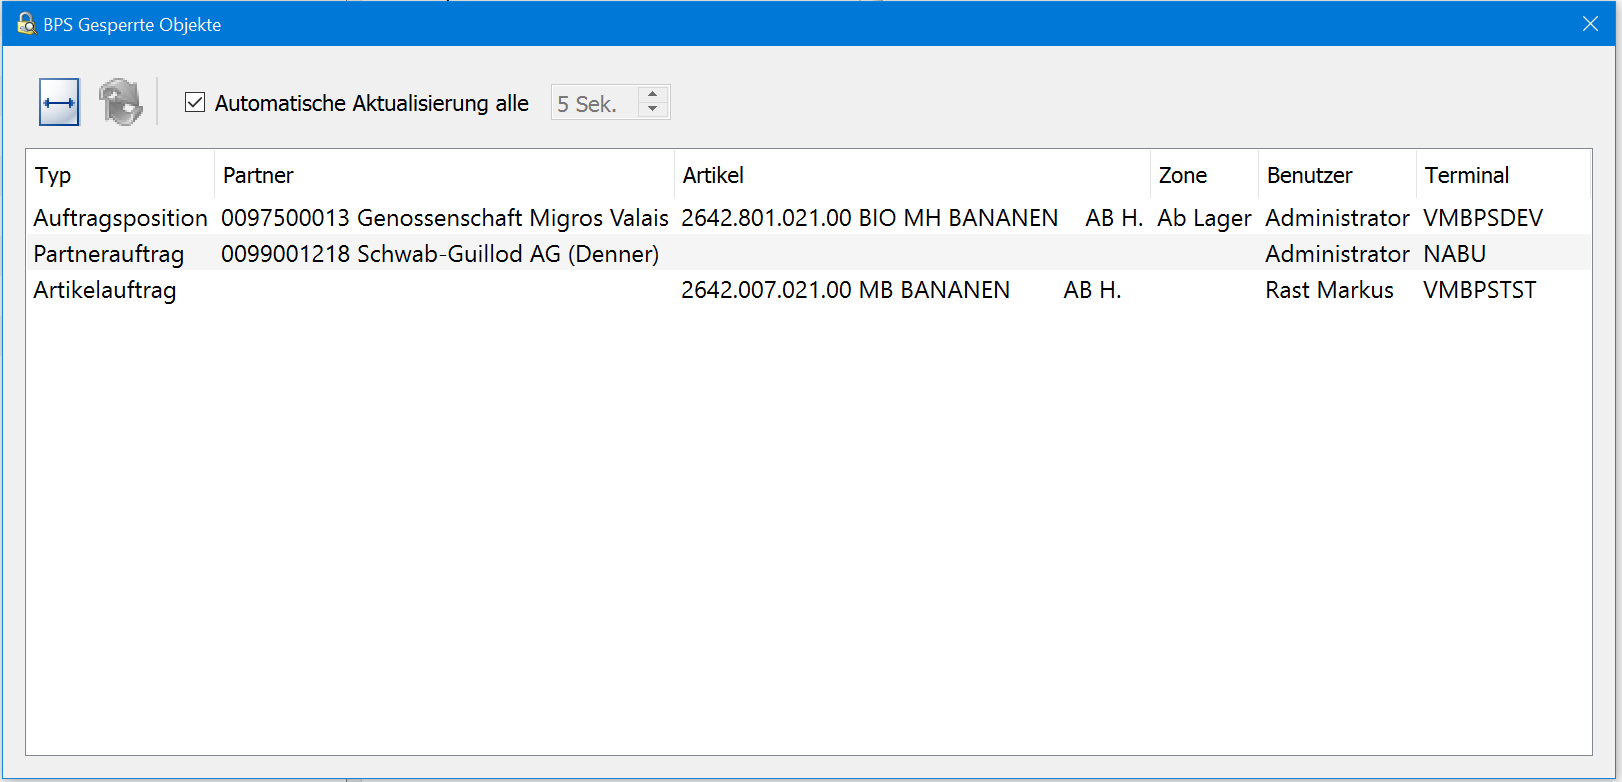Click article 2642.007.021.00 MB BANANEN
1622x782 pixels.
point(845,290)
